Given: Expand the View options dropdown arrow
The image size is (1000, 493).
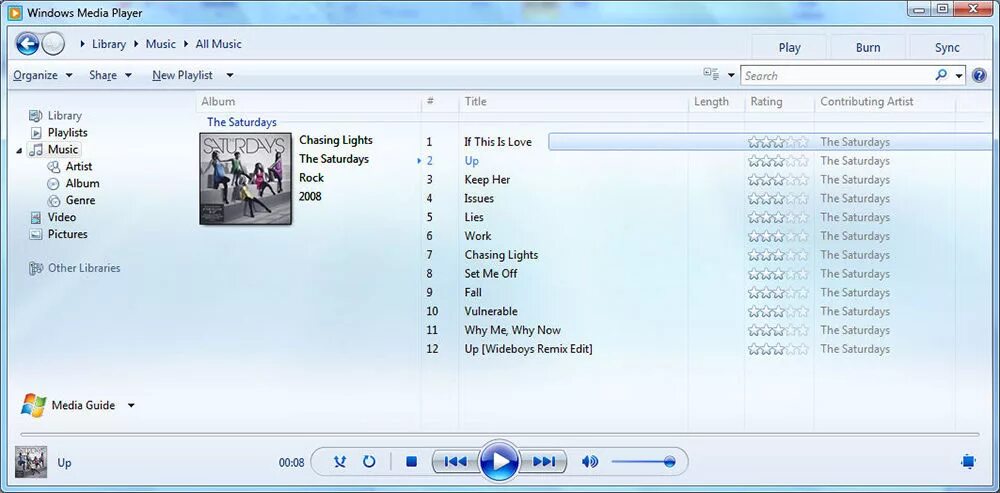Looking at the screenshot, I should pyautogui.click(x=731, y=75).
